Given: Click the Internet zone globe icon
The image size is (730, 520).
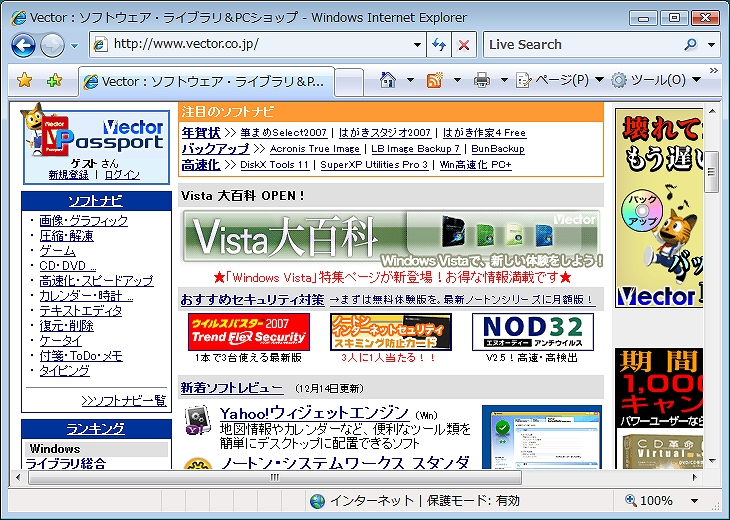Looking at the screenshot, I should coord(318,501).
